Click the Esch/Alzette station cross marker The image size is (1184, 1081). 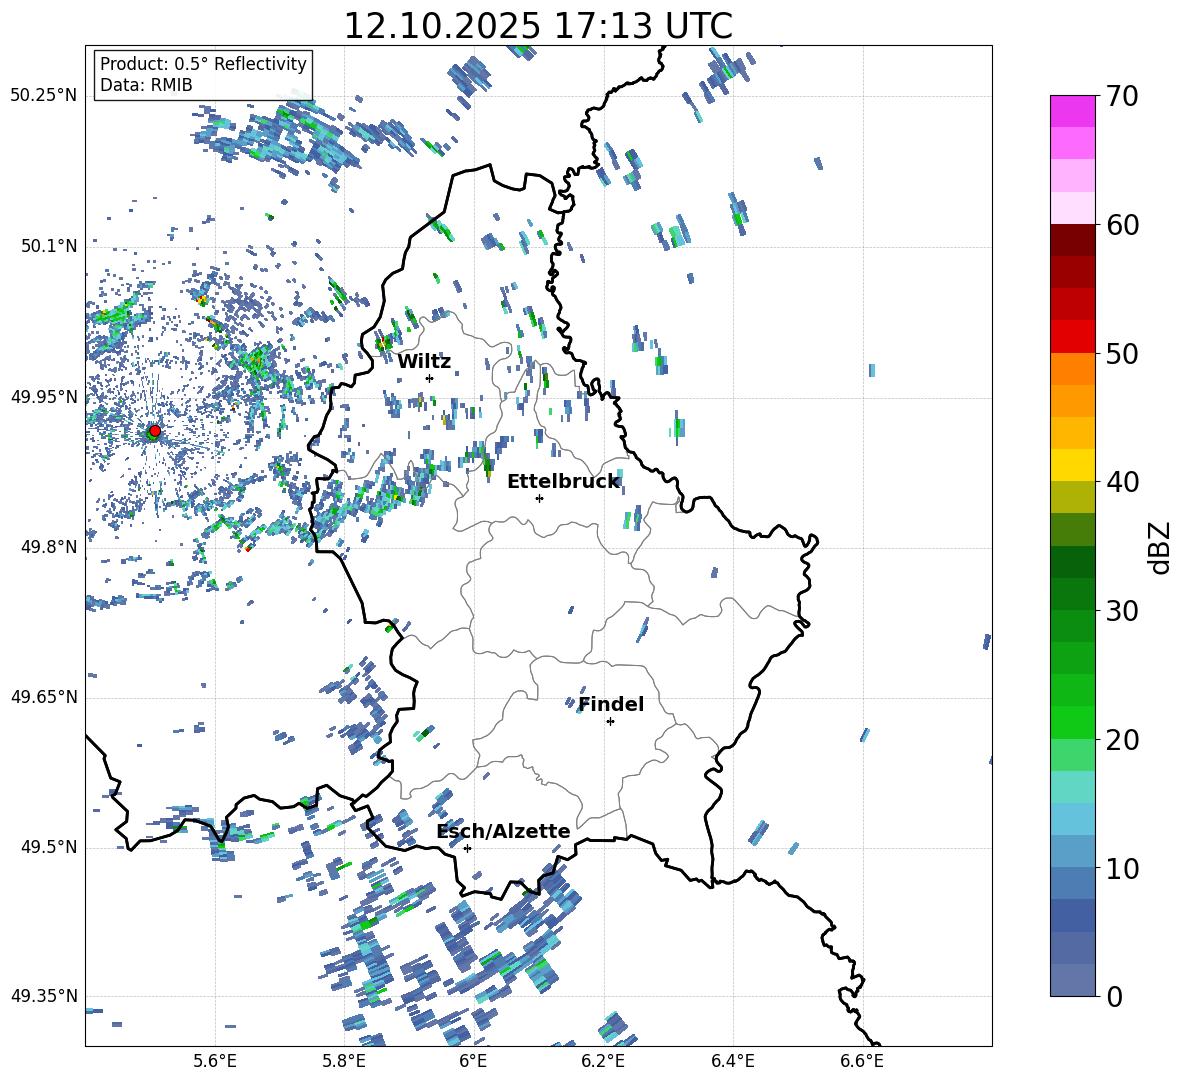click(x=467, y=848)
